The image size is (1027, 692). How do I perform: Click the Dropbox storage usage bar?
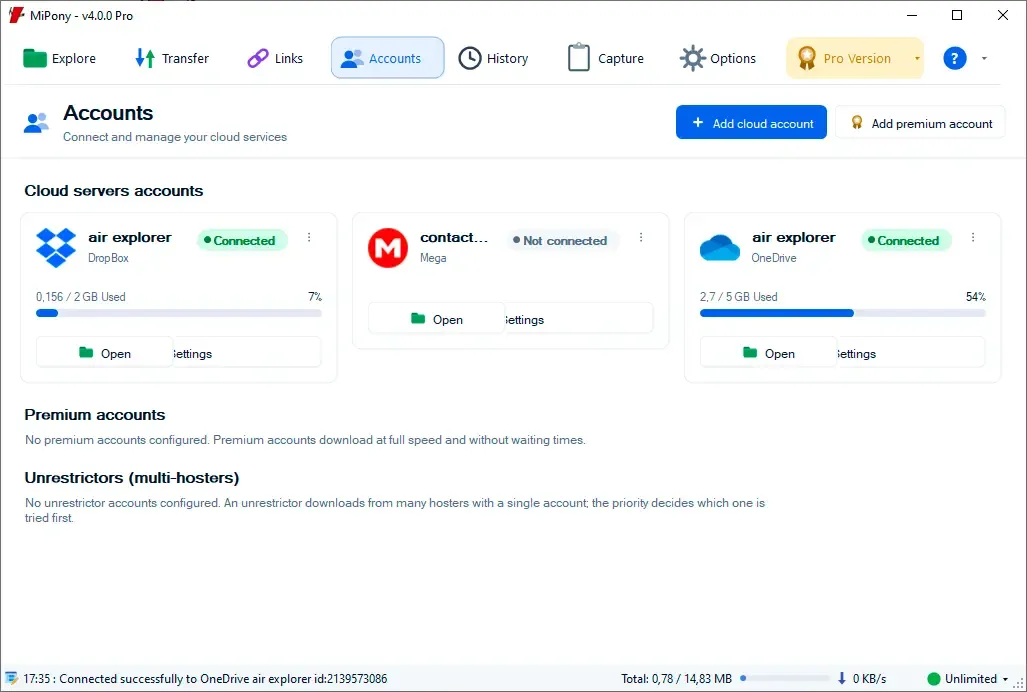(179, 313)
